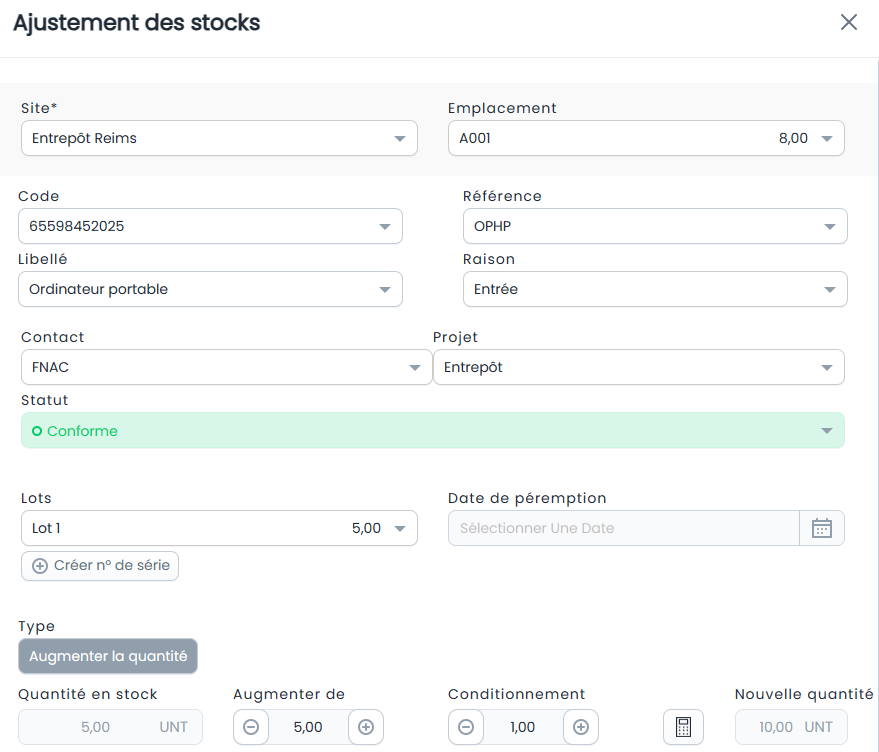Increase Conditionnement with the plus icon
Image resolution: width=879 pixels, height=752 pixels.
pos(581,727)
